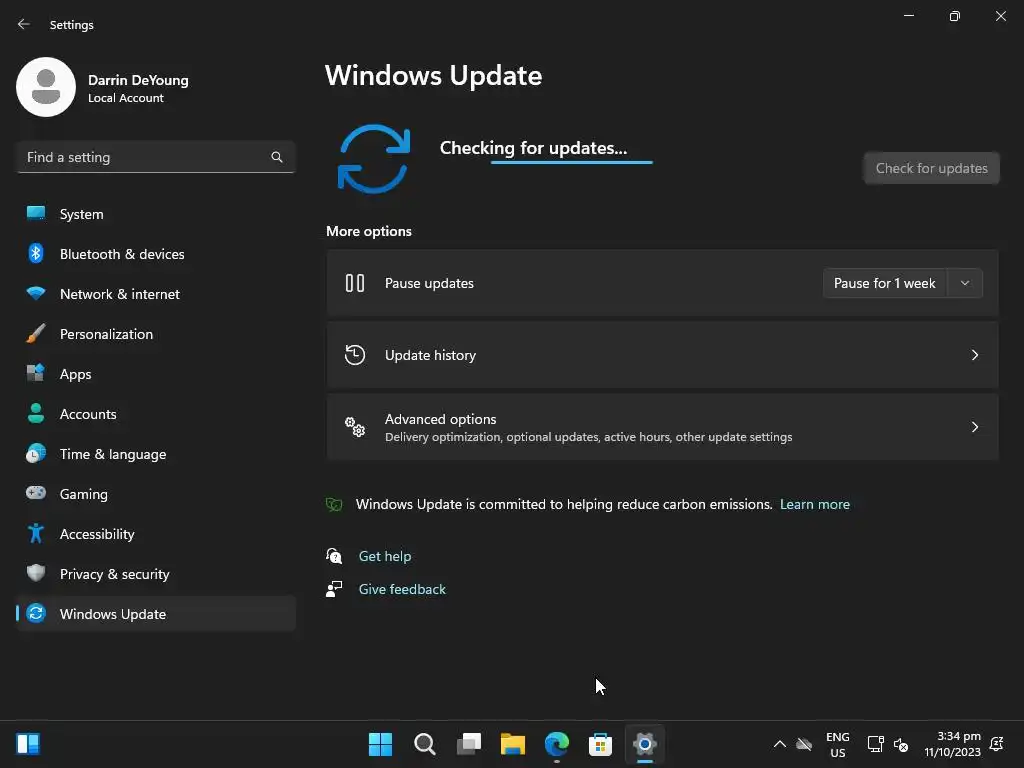1024x768 pixels.
Task: Click the Settings gear on taskbar
Action: point(645,744)
